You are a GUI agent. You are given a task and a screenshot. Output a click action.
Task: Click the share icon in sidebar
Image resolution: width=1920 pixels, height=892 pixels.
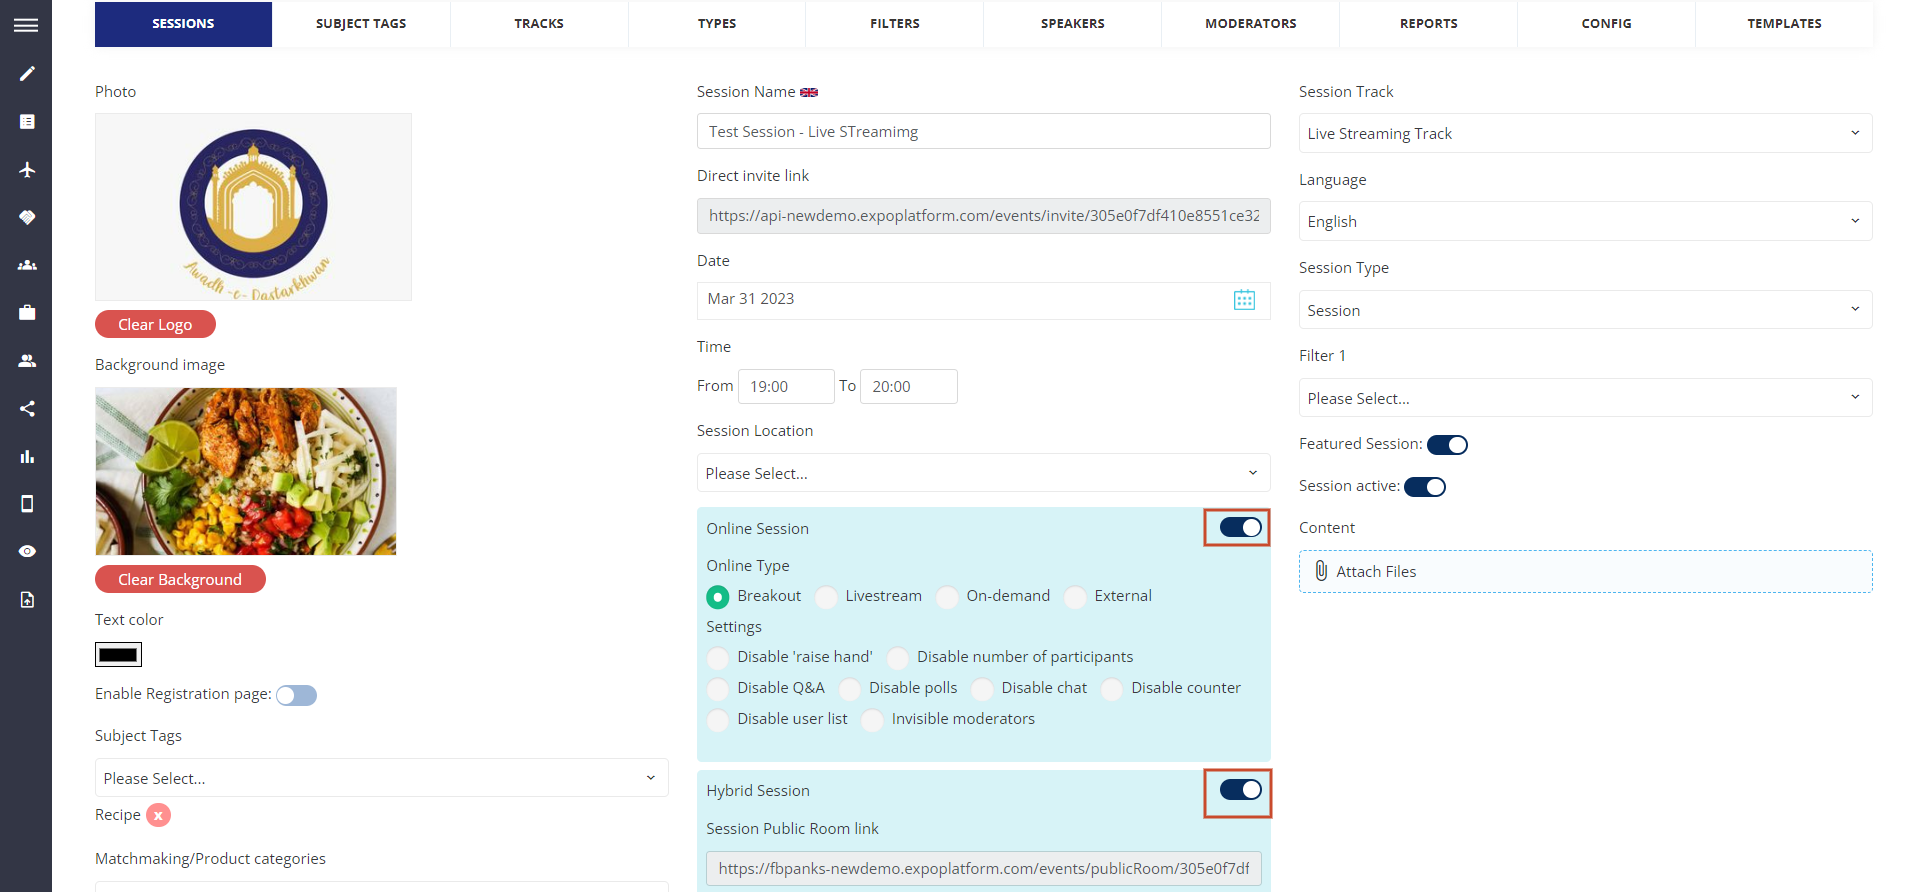(x=27, y=408)
